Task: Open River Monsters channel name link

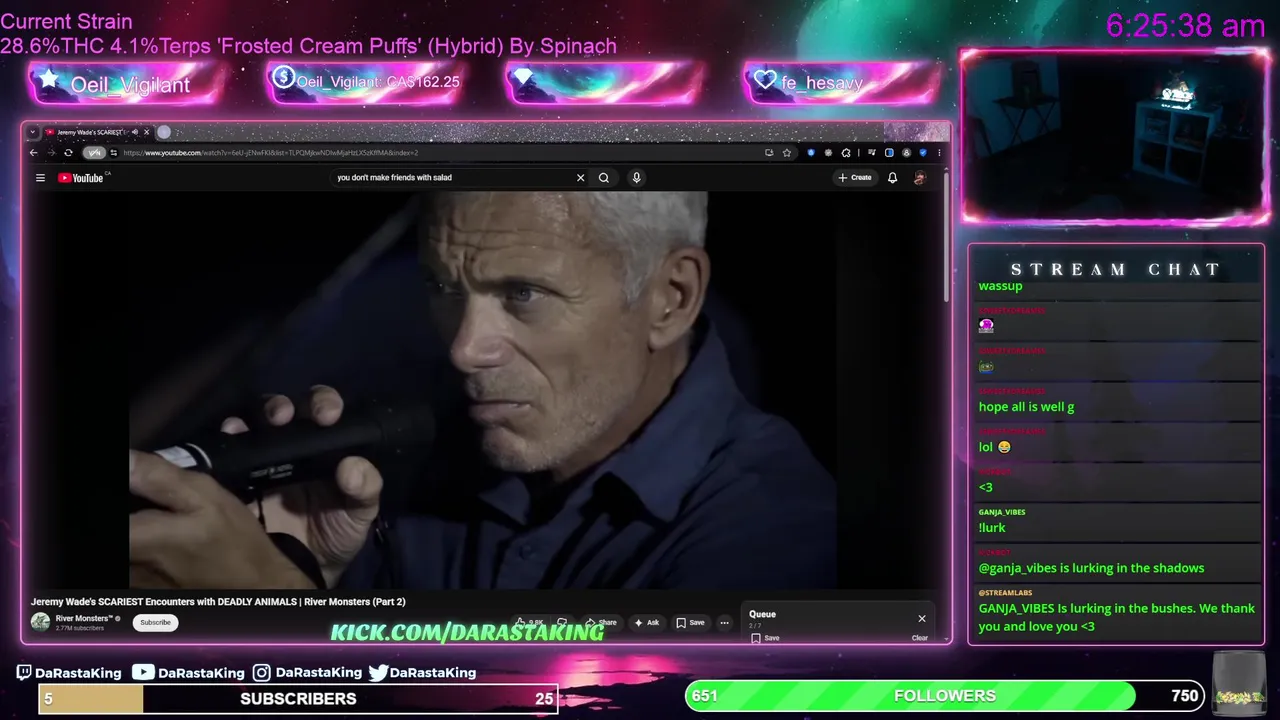Action: (x=83, y=618)
